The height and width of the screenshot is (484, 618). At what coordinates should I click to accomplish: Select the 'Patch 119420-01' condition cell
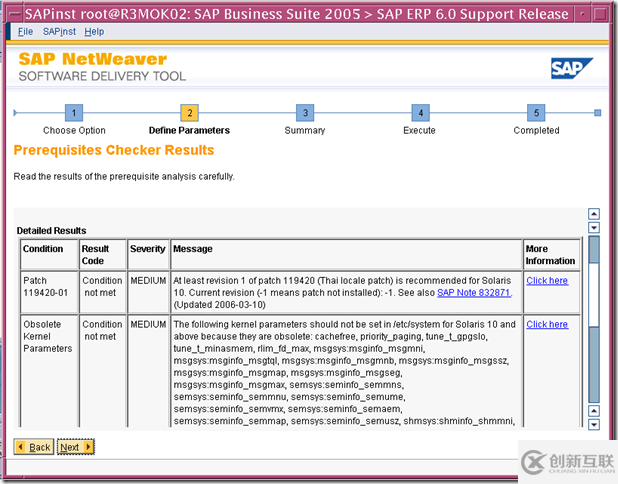pos(50,292)
